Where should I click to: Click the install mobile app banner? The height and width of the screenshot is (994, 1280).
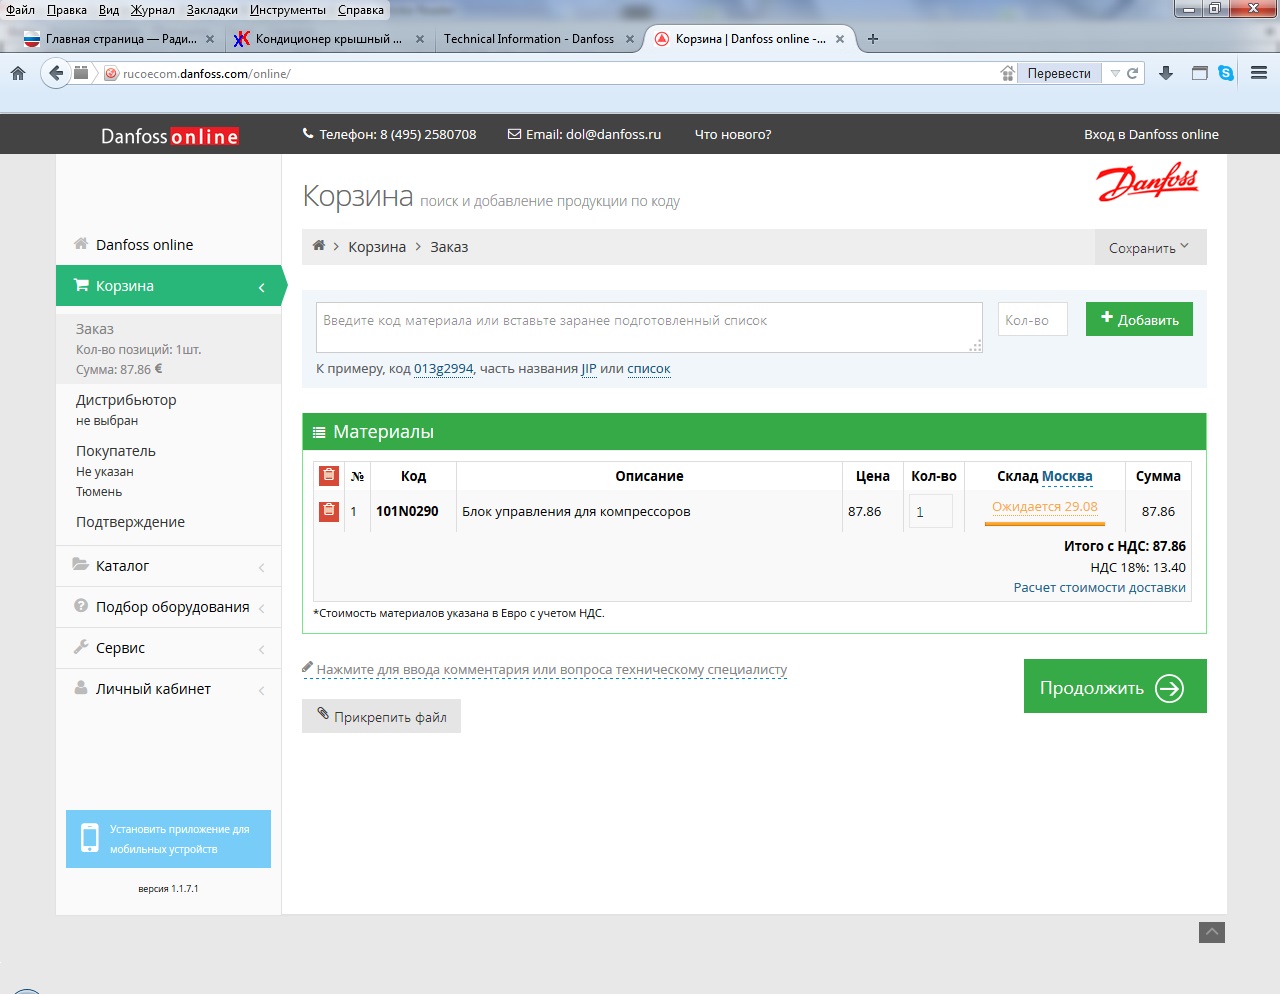168,839
